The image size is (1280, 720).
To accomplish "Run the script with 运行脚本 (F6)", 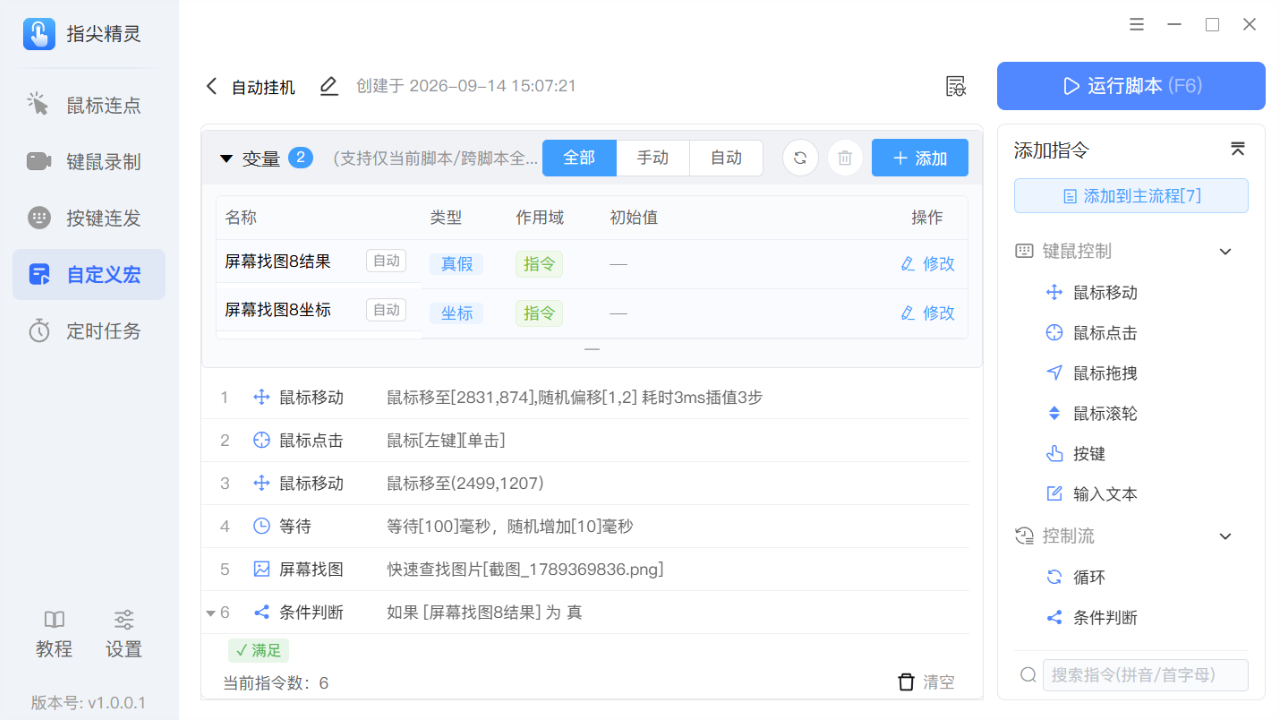I will point(1131,86).
